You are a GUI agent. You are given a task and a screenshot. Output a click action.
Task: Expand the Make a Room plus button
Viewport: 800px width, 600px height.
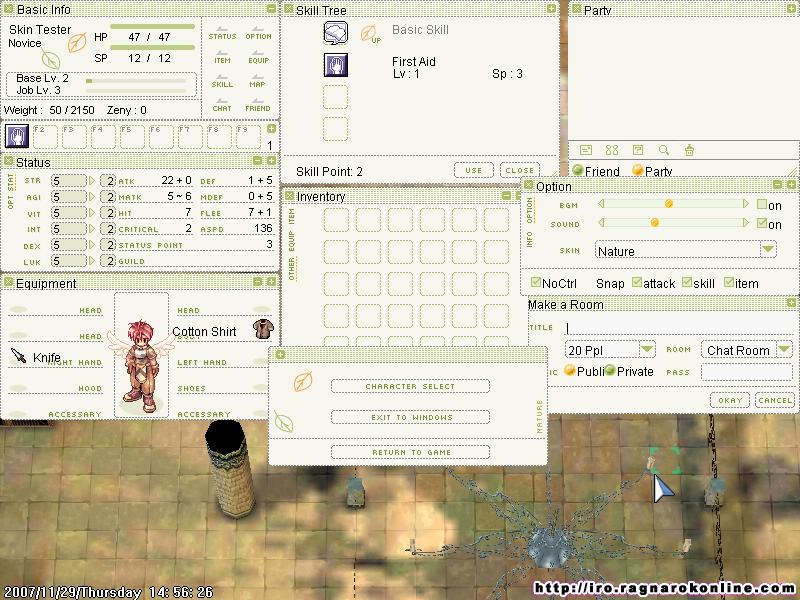pos(791,303)
